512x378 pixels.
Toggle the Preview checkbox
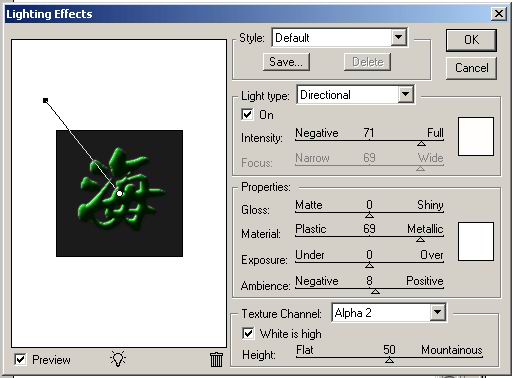click(x=20, y=360)
